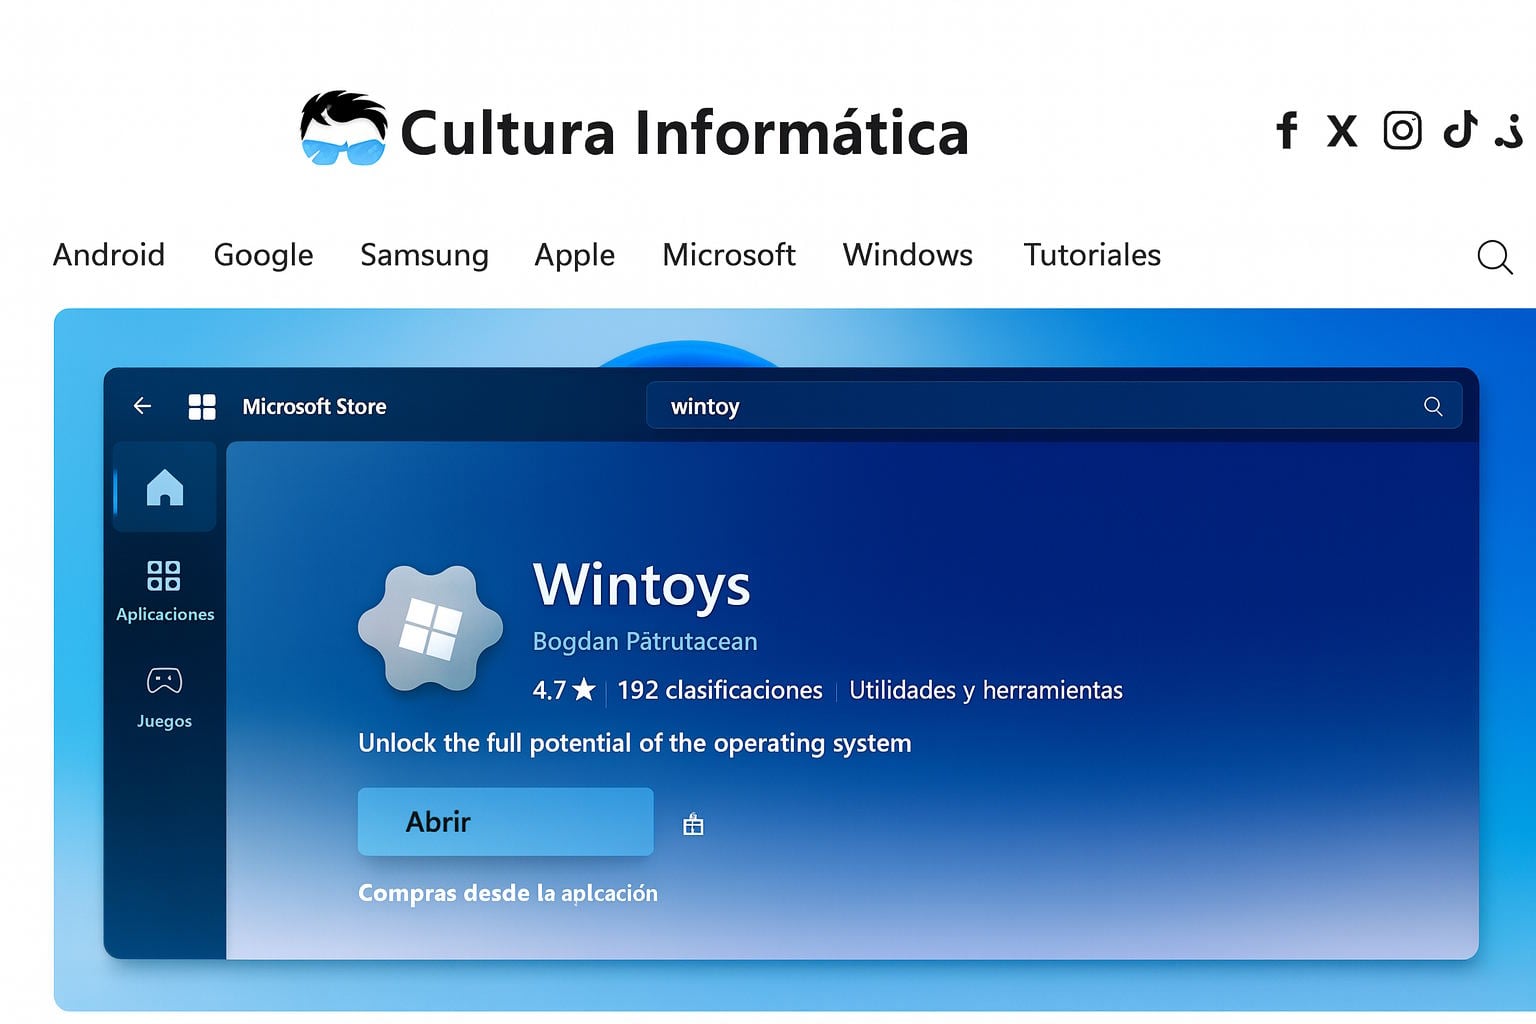The image size is (1536, 1024).
Task: Click the Microsoft Store back arrow
Action: tap(142, 406)
